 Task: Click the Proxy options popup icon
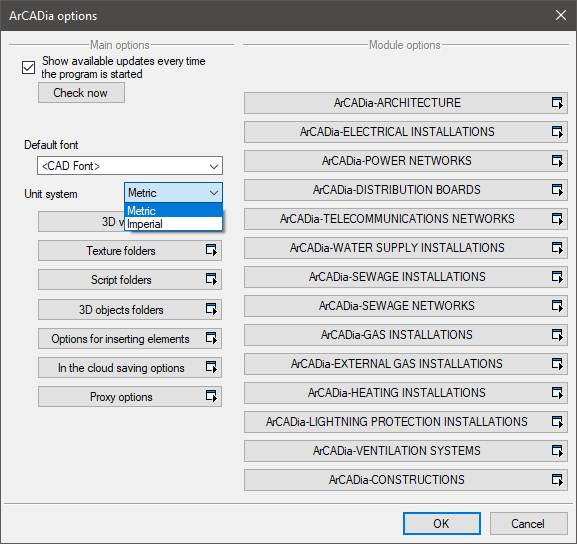[x=211, y=396]
